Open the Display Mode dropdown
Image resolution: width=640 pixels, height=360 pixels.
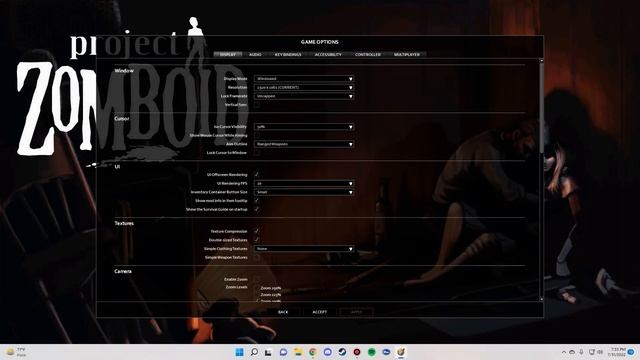tap(304, 78)
